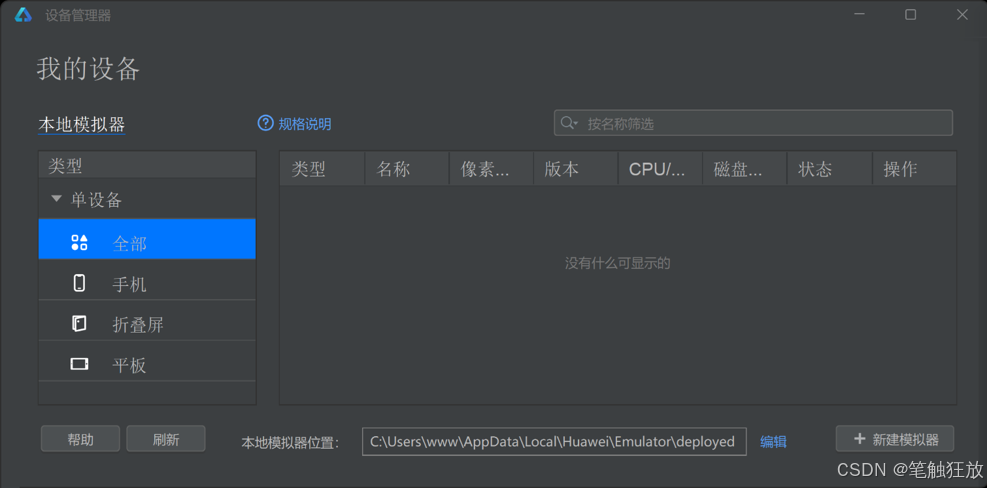Screen dimensions: 988x488
Task: Click the local emulator location path field
Action: (x=554, y=441)
